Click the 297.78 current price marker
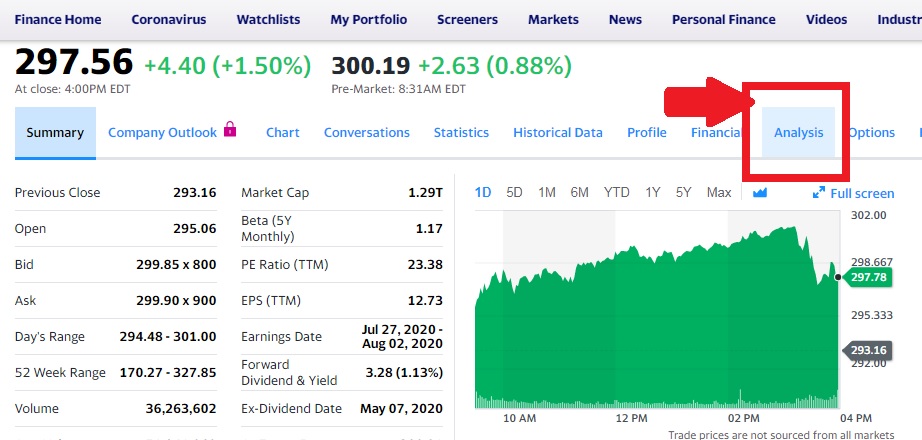922x440 pixels. [x=867, y=277]
